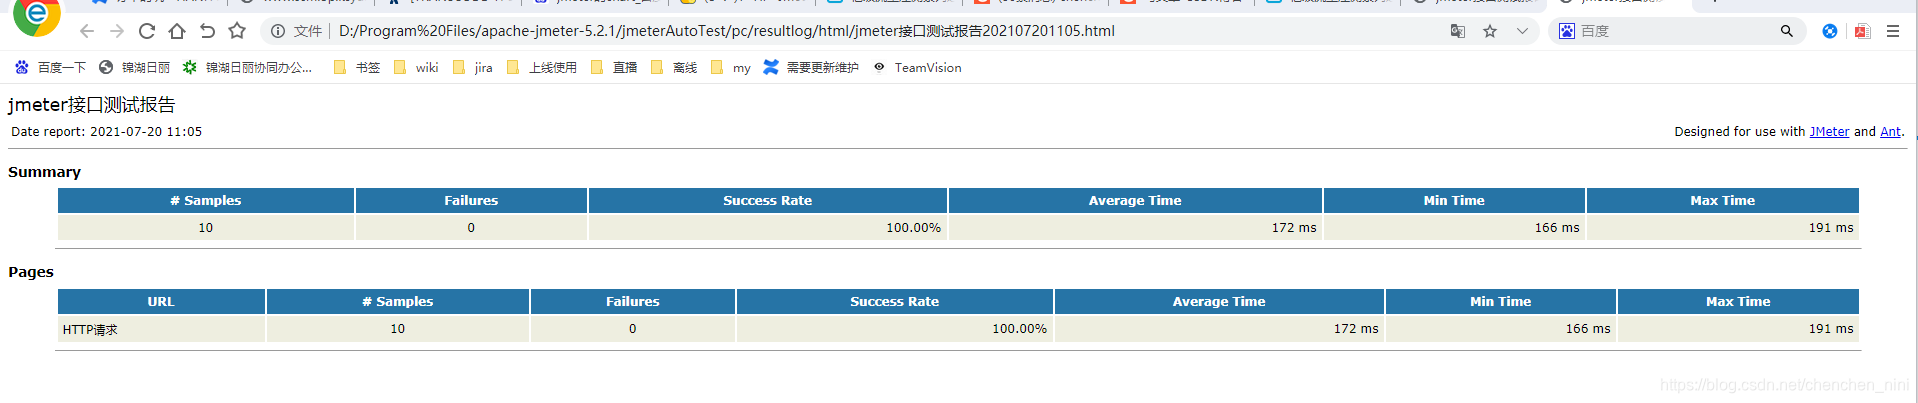Viewport: 1918px width, 403px height.
Task: Open the 锦湖日丽协同办公 bookmark
Action: pos(247,67)
